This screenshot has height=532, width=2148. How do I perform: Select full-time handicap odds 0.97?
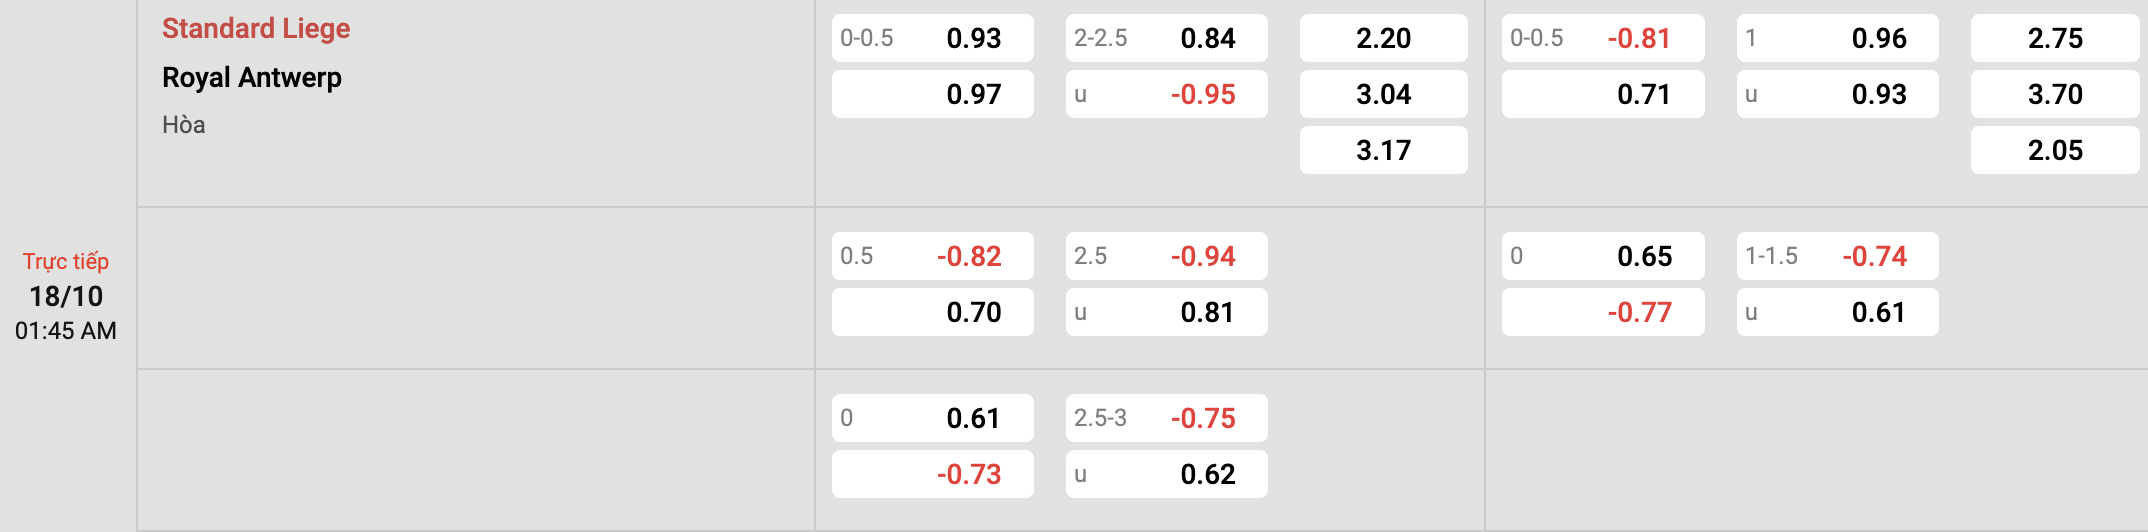coord(933,94)
